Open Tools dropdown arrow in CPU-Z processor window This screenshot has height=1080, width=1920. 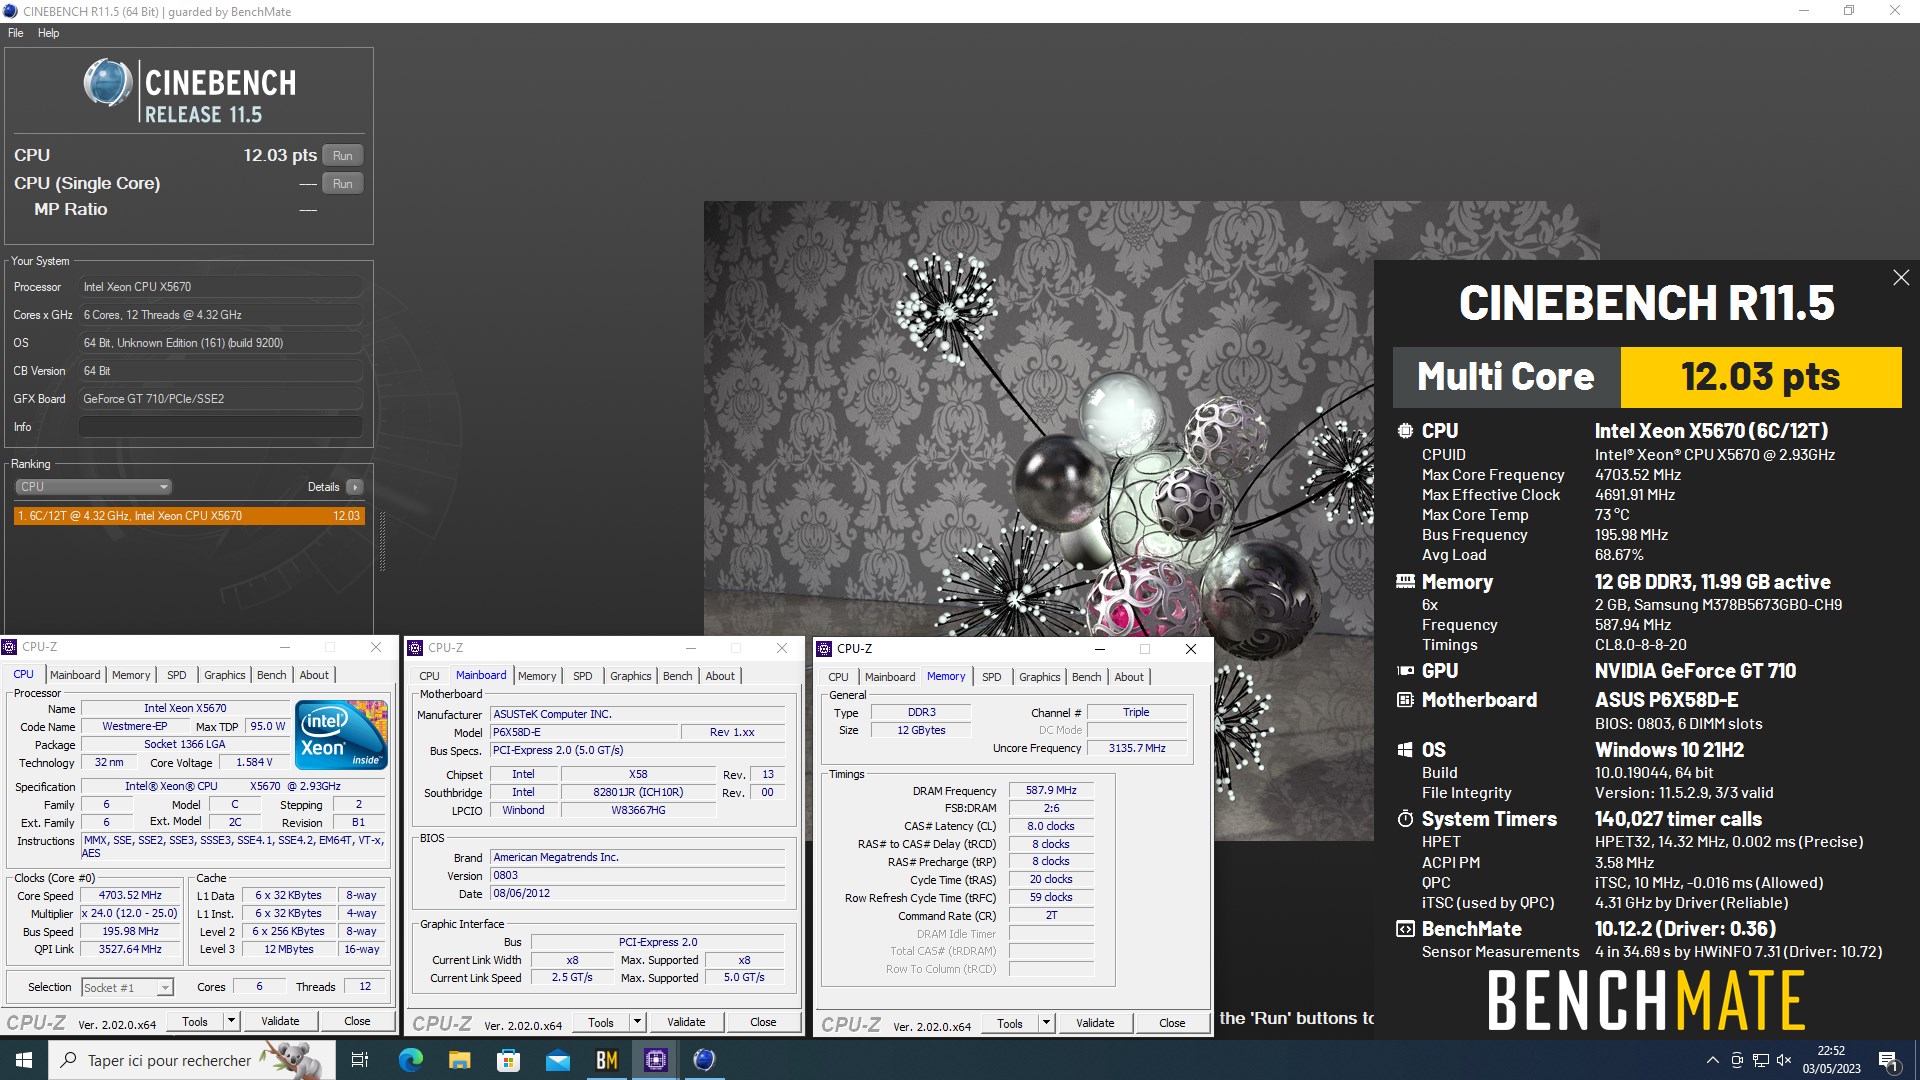[x=231, y=1021]
